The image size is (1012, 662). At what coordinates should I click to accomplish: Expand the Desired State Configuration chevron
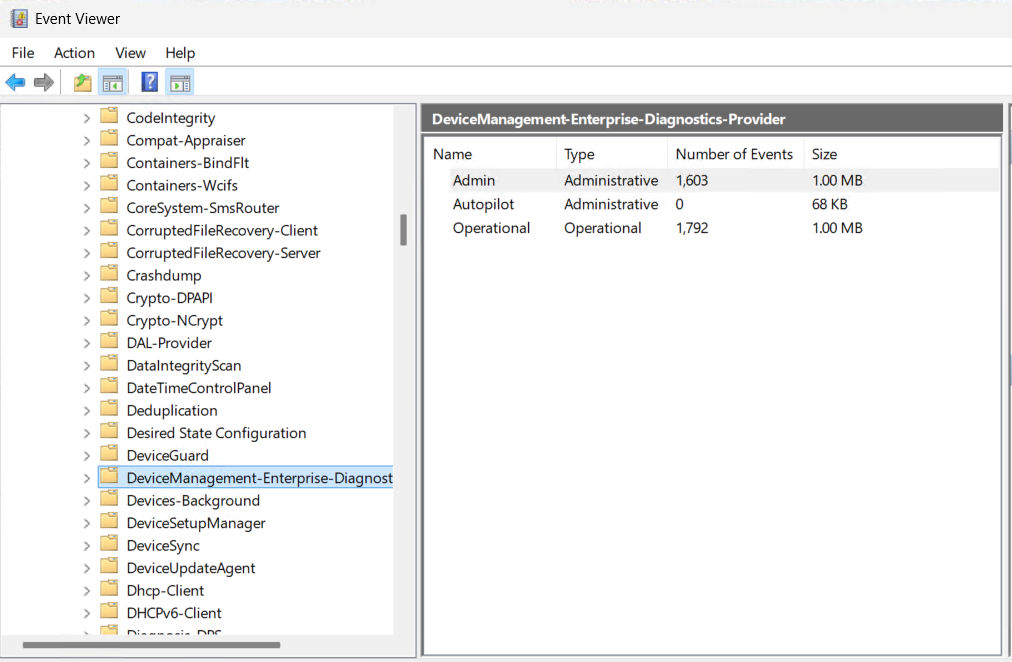coord(86,434)
